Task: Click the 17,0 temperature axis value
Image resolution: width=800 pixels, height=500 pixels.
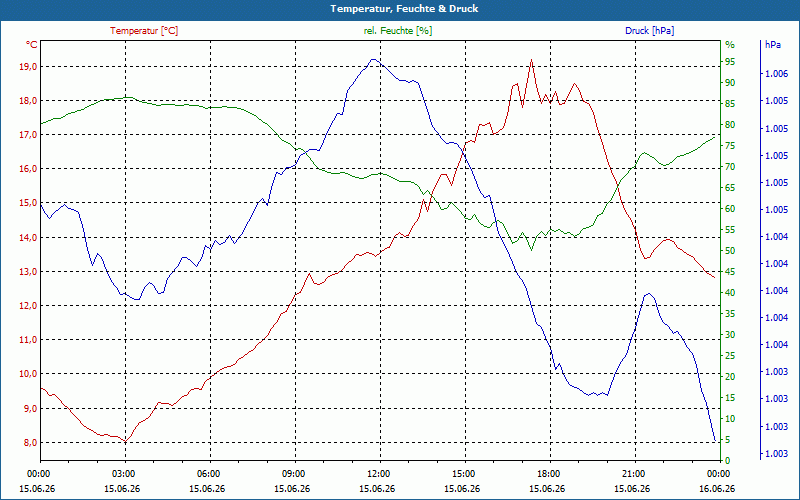Action: tap(28, 135)
